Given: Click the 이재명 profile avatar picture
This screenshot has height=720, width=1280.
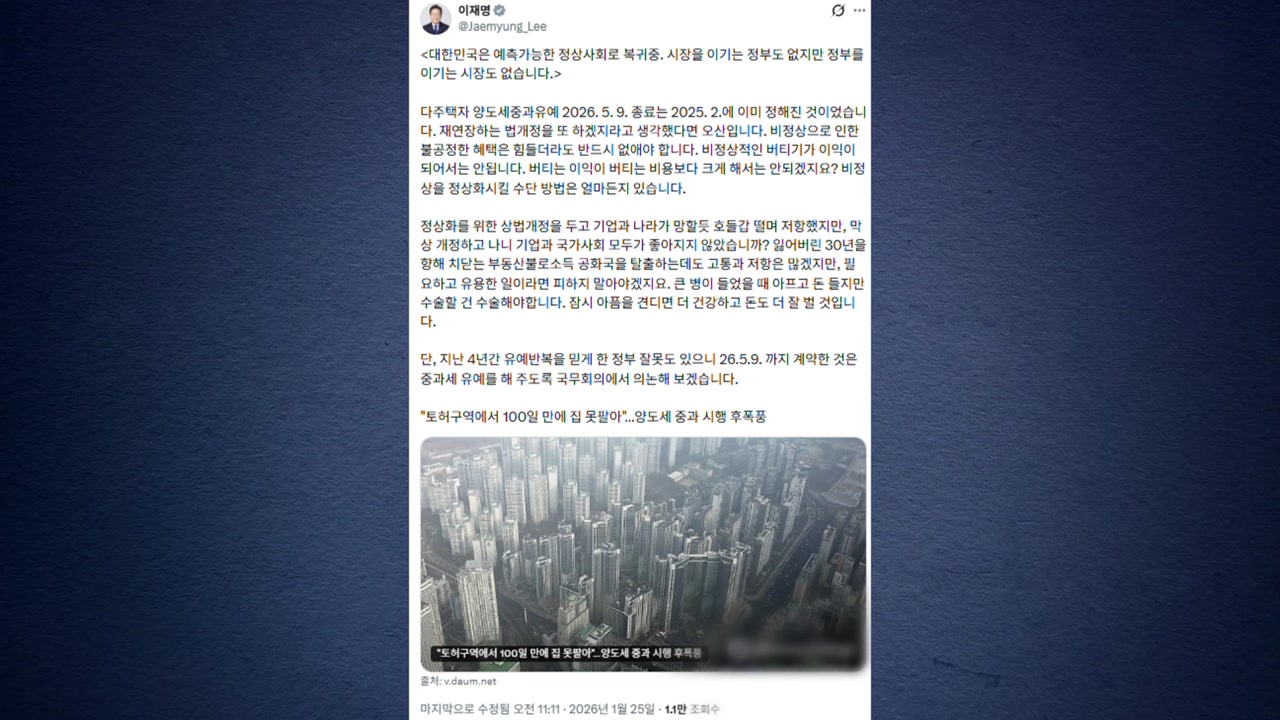Looking at the screenshot, I should (436, 19).
